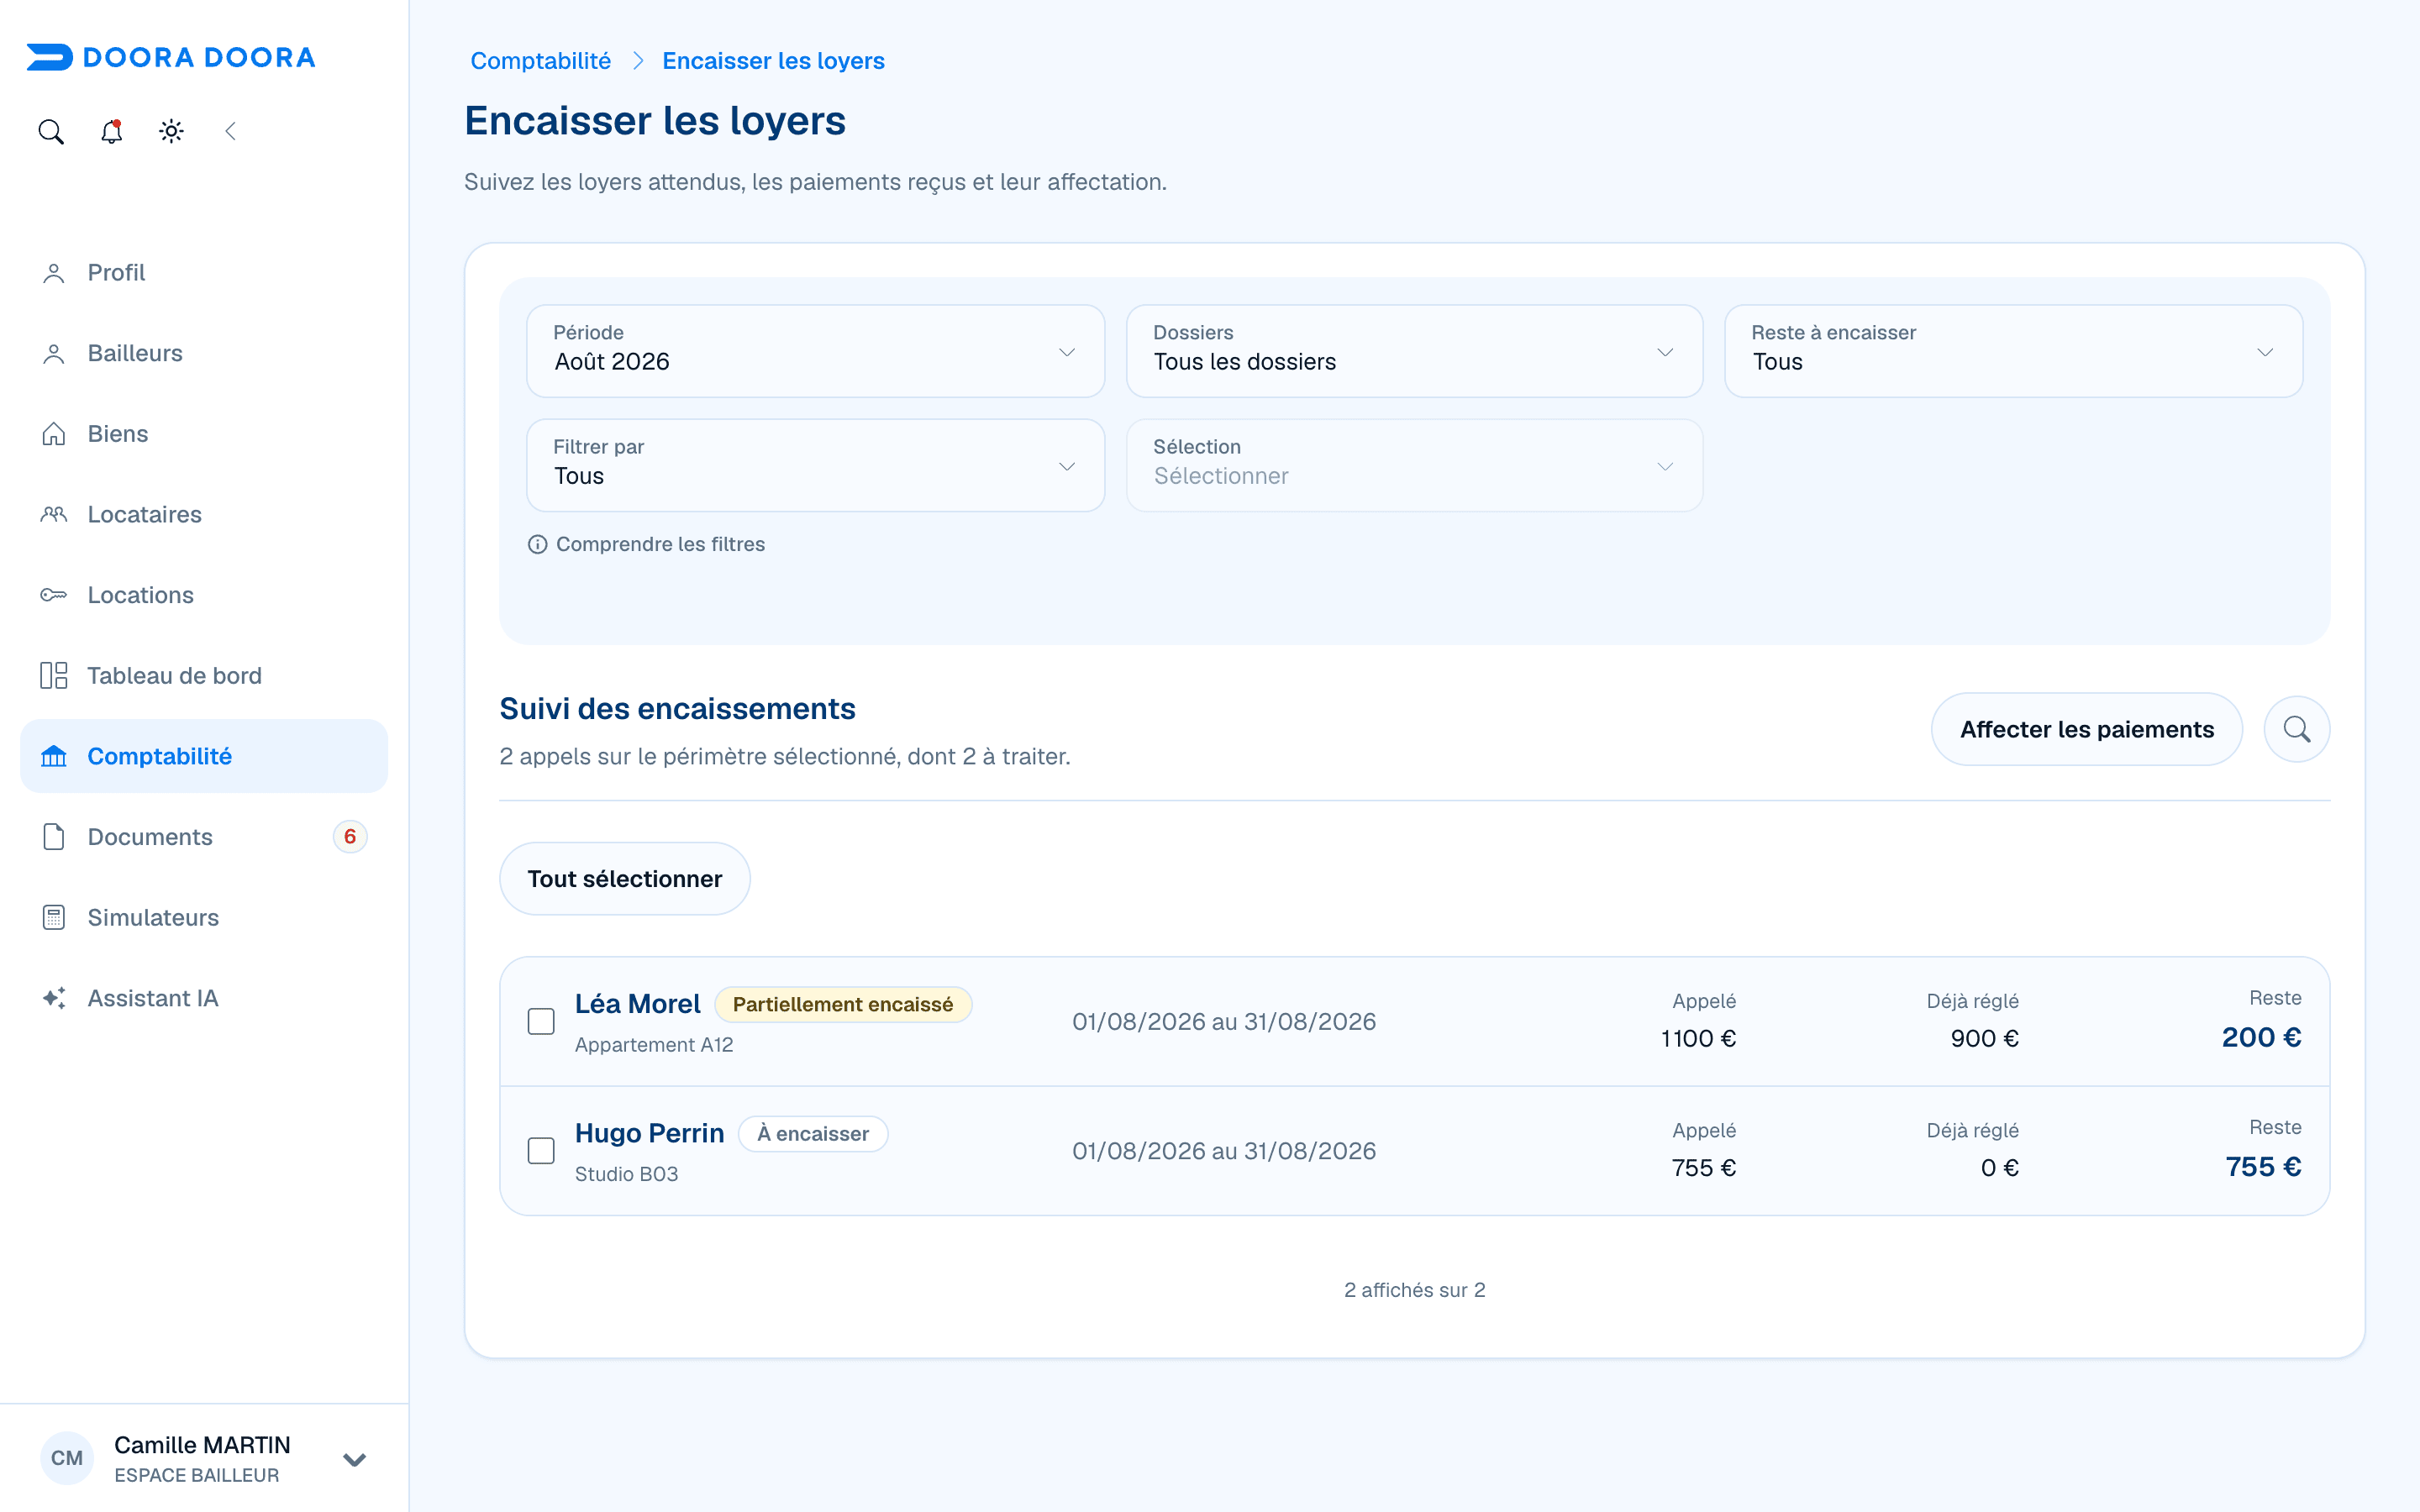The image size is (2420, 1512).
Task: Collapse the sidebar with the arrow icon
Action: point(231,131)
